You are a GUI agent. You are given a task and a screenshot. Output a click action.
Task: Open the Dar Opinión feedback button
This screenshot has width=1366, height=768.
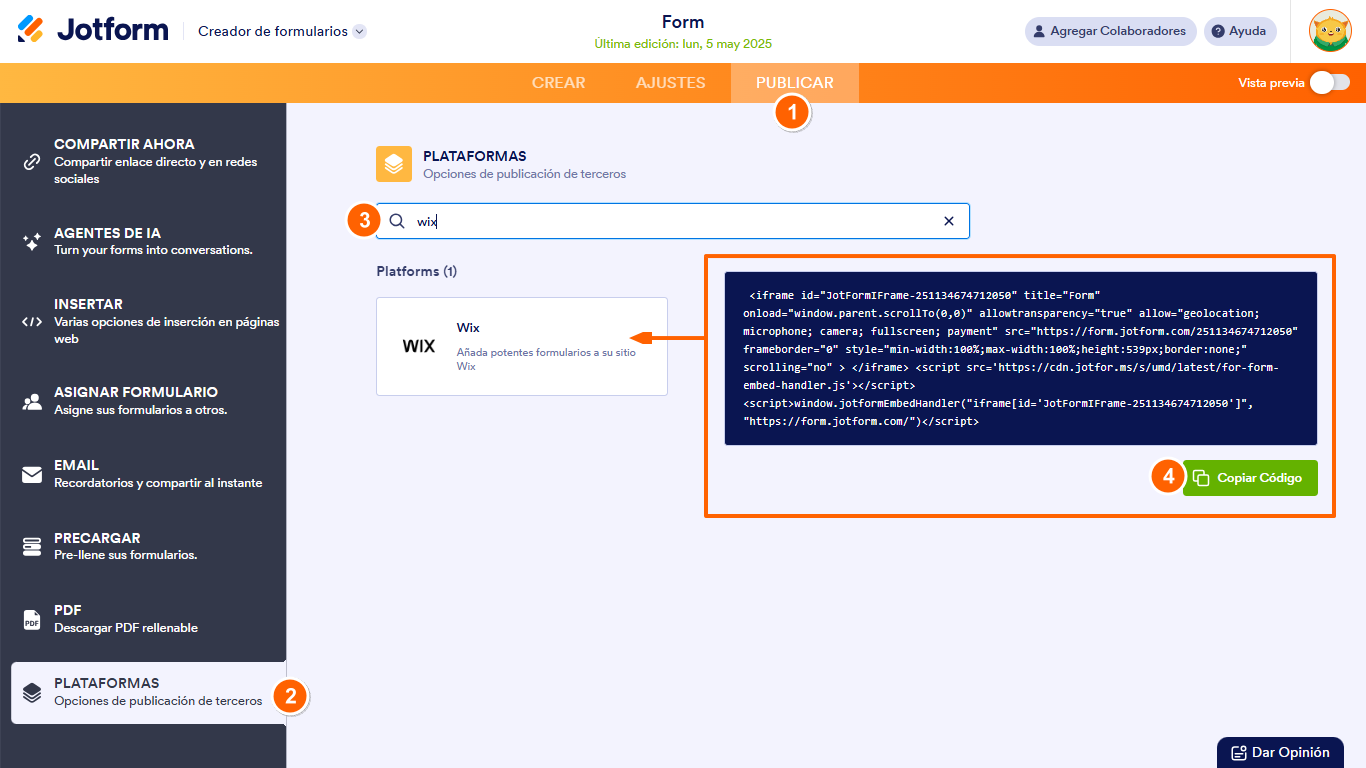click(1281, 753)
